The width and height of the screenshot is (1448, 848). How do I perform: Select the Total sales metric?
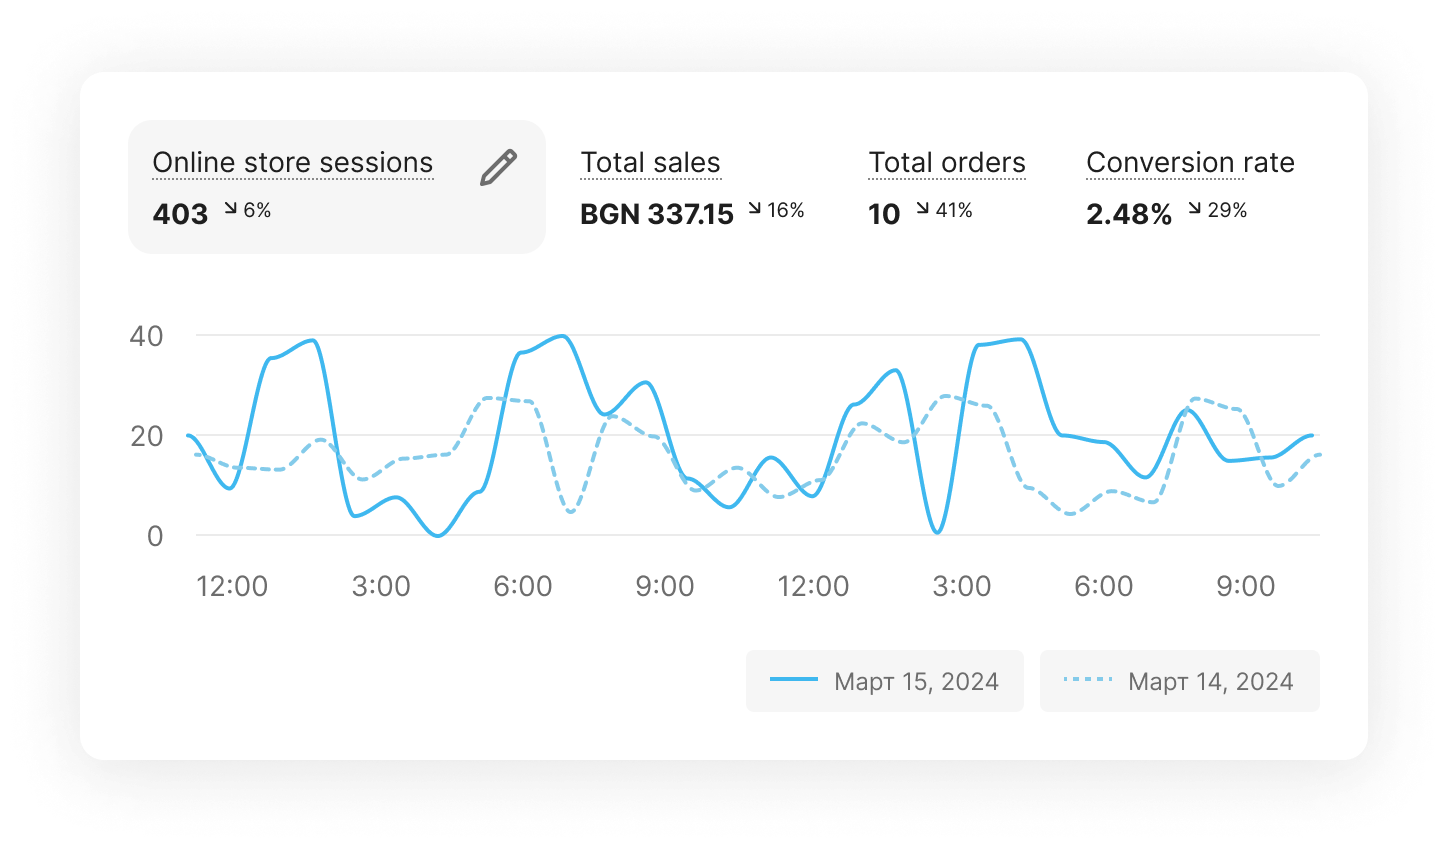point(650,163)
